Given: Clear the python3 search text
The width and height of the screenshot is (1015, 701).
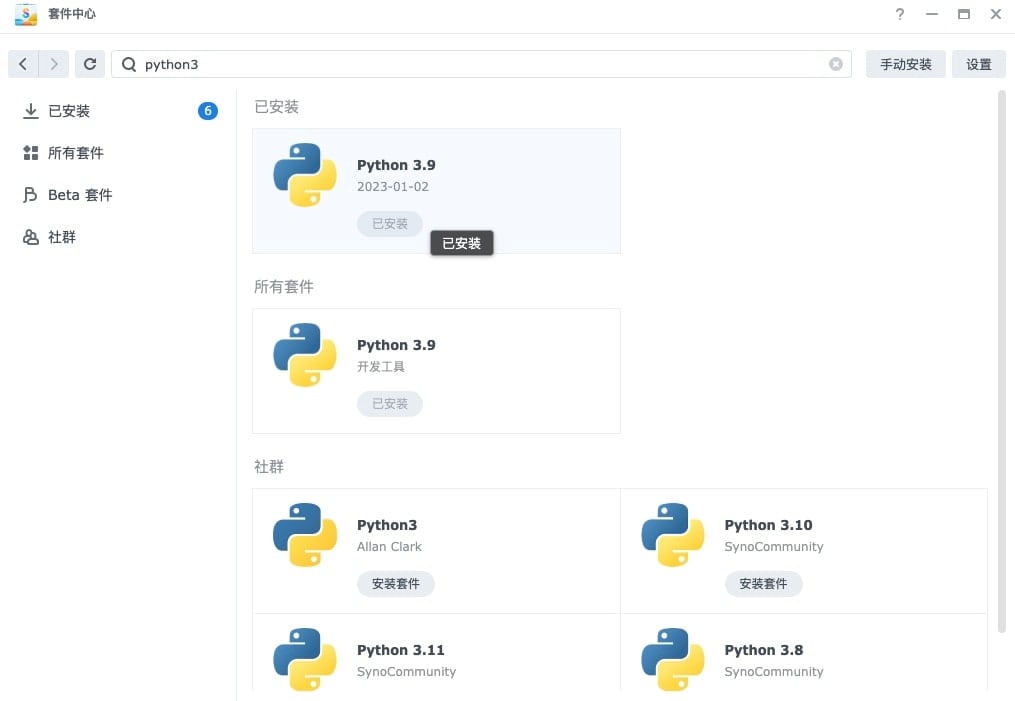Looking at the screenshot, I should (x=836, y=64).
